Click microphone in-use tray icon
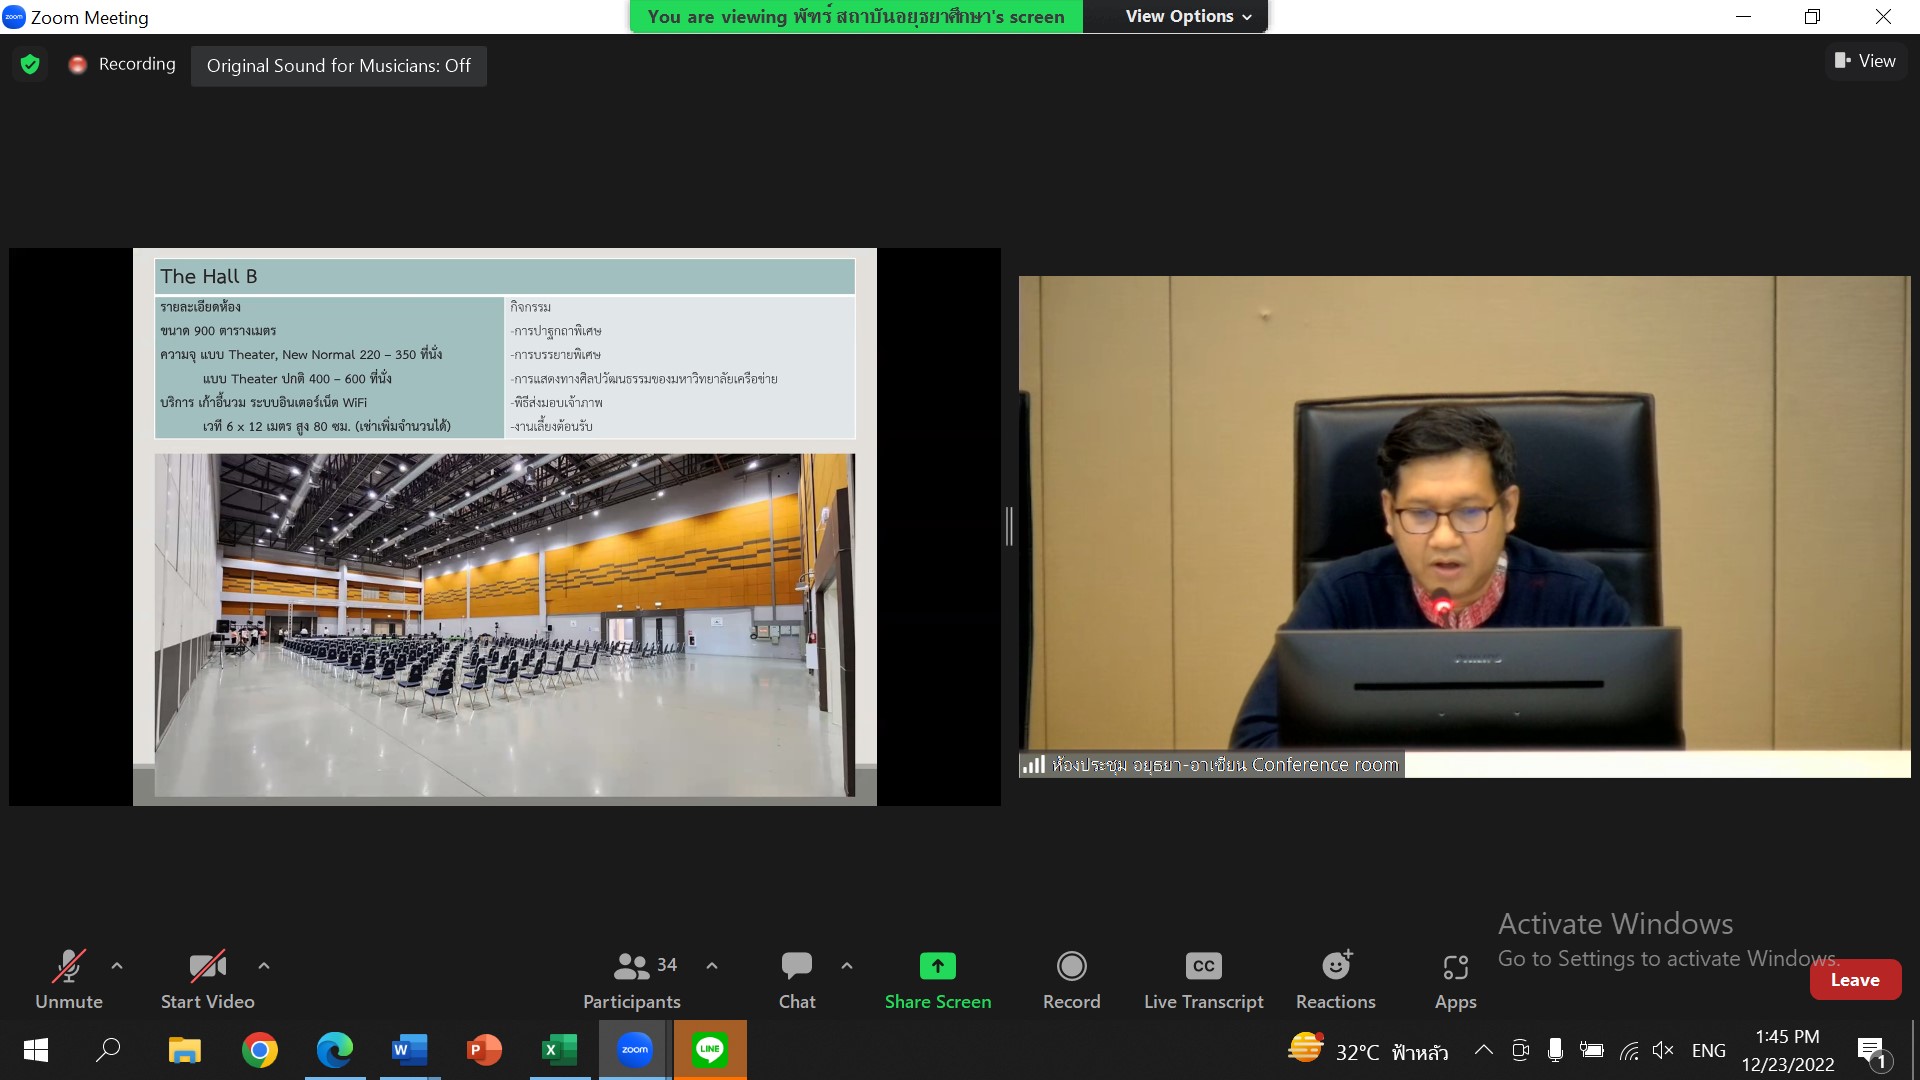The height and width of the screenshot is (1080, 1920). coord(1555,1050)
